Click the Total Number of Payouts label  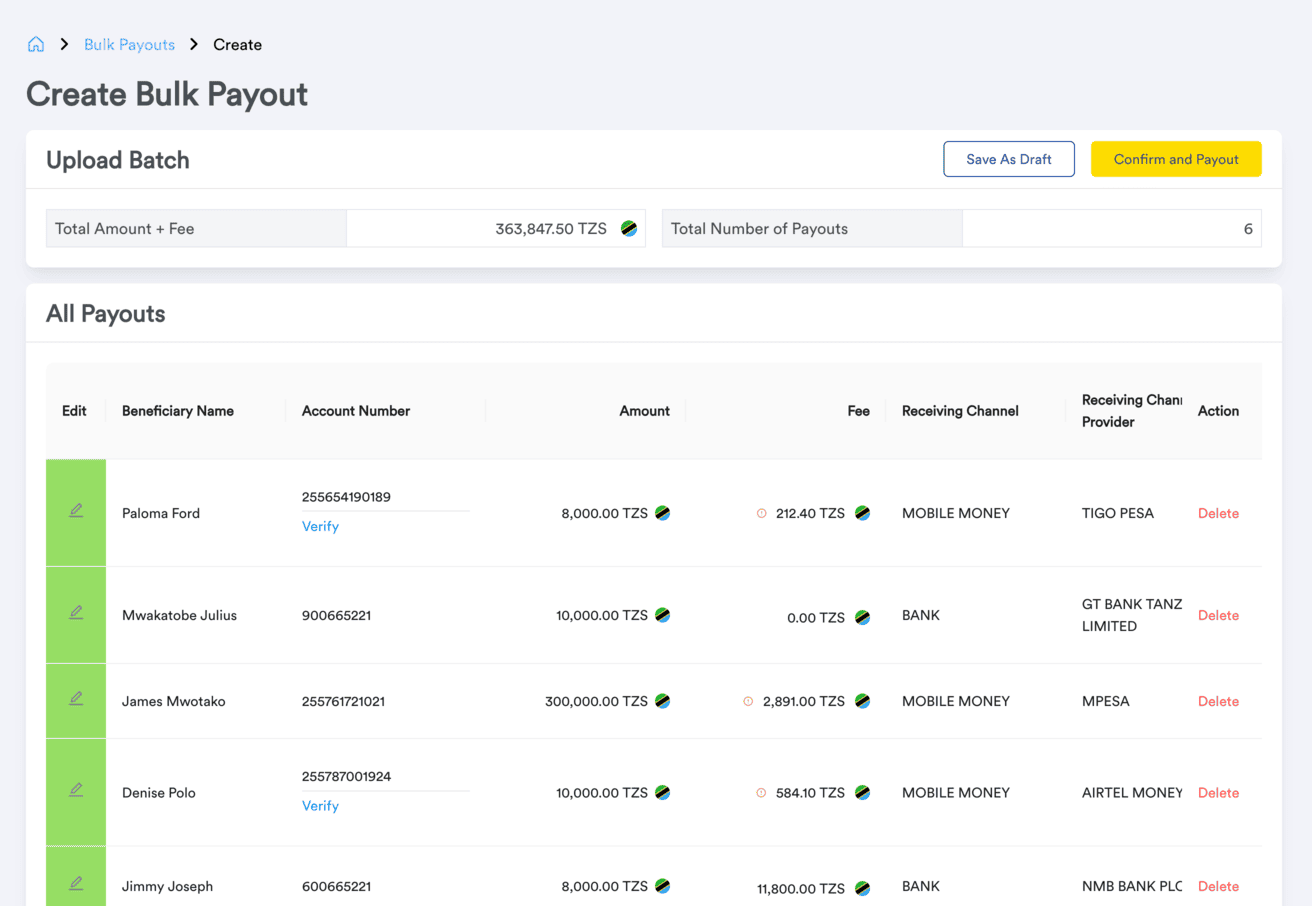(759, 229)
